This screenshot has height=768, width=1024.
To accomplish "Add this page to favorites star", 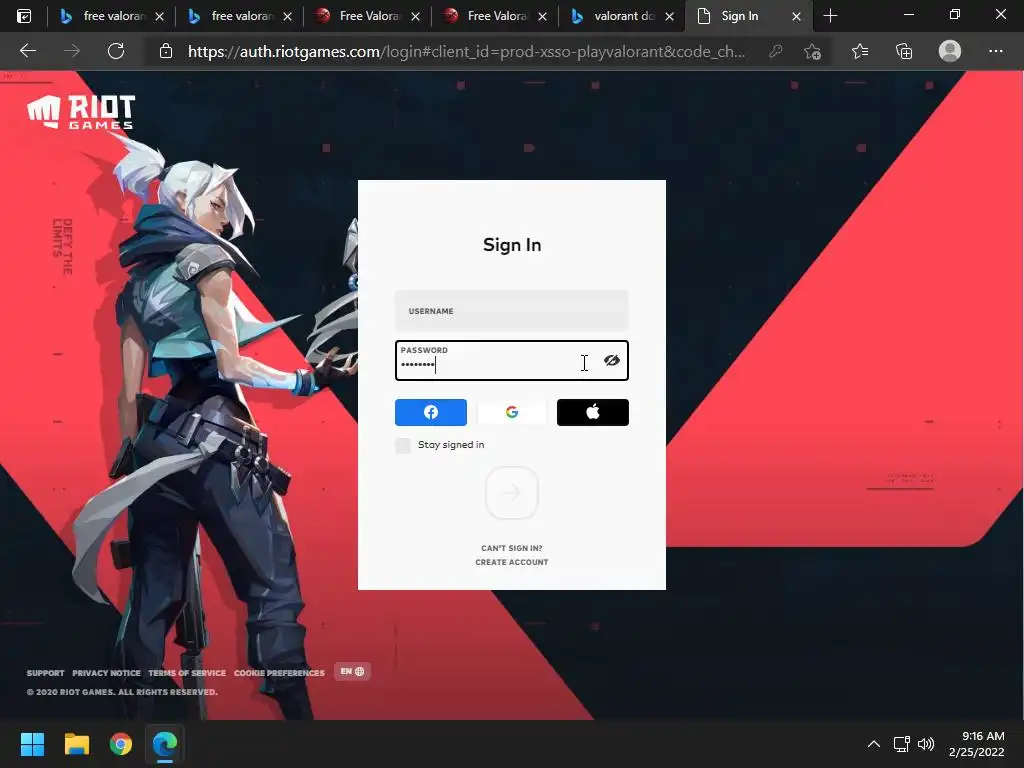I will tap(812, 51).
